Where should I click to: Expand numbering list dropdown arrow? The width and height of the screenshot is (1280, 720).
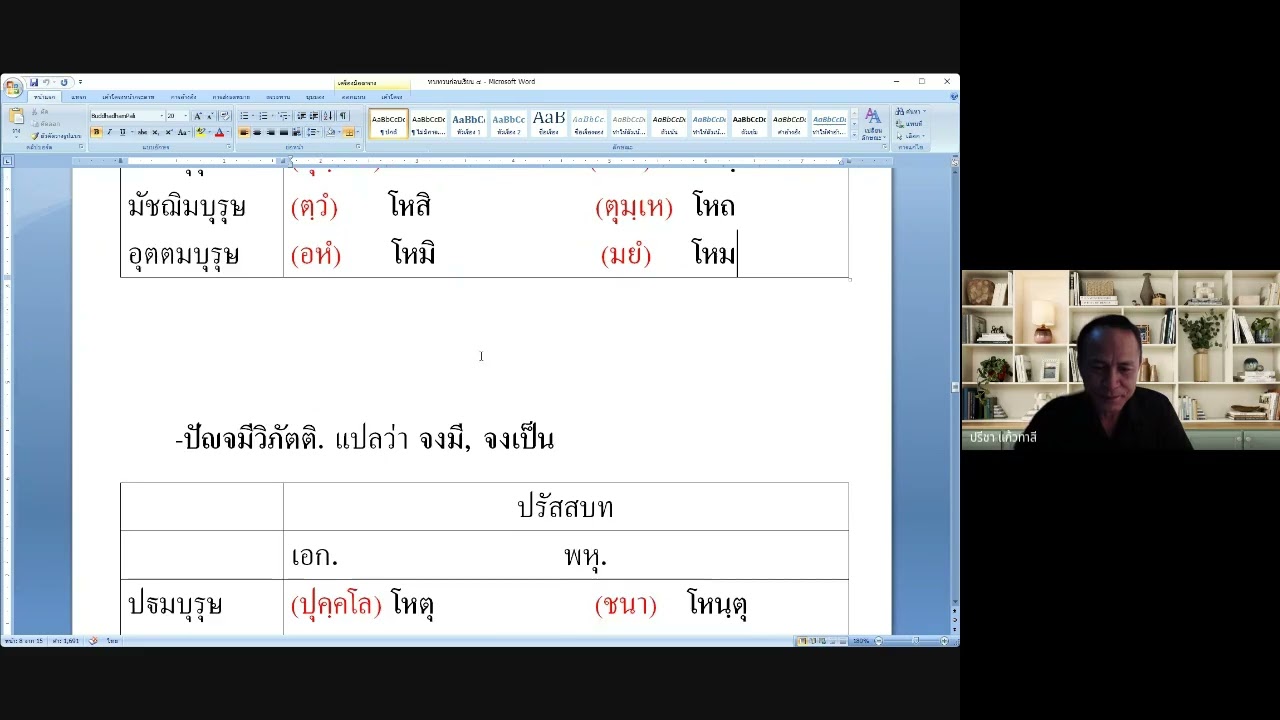point(272,116)
